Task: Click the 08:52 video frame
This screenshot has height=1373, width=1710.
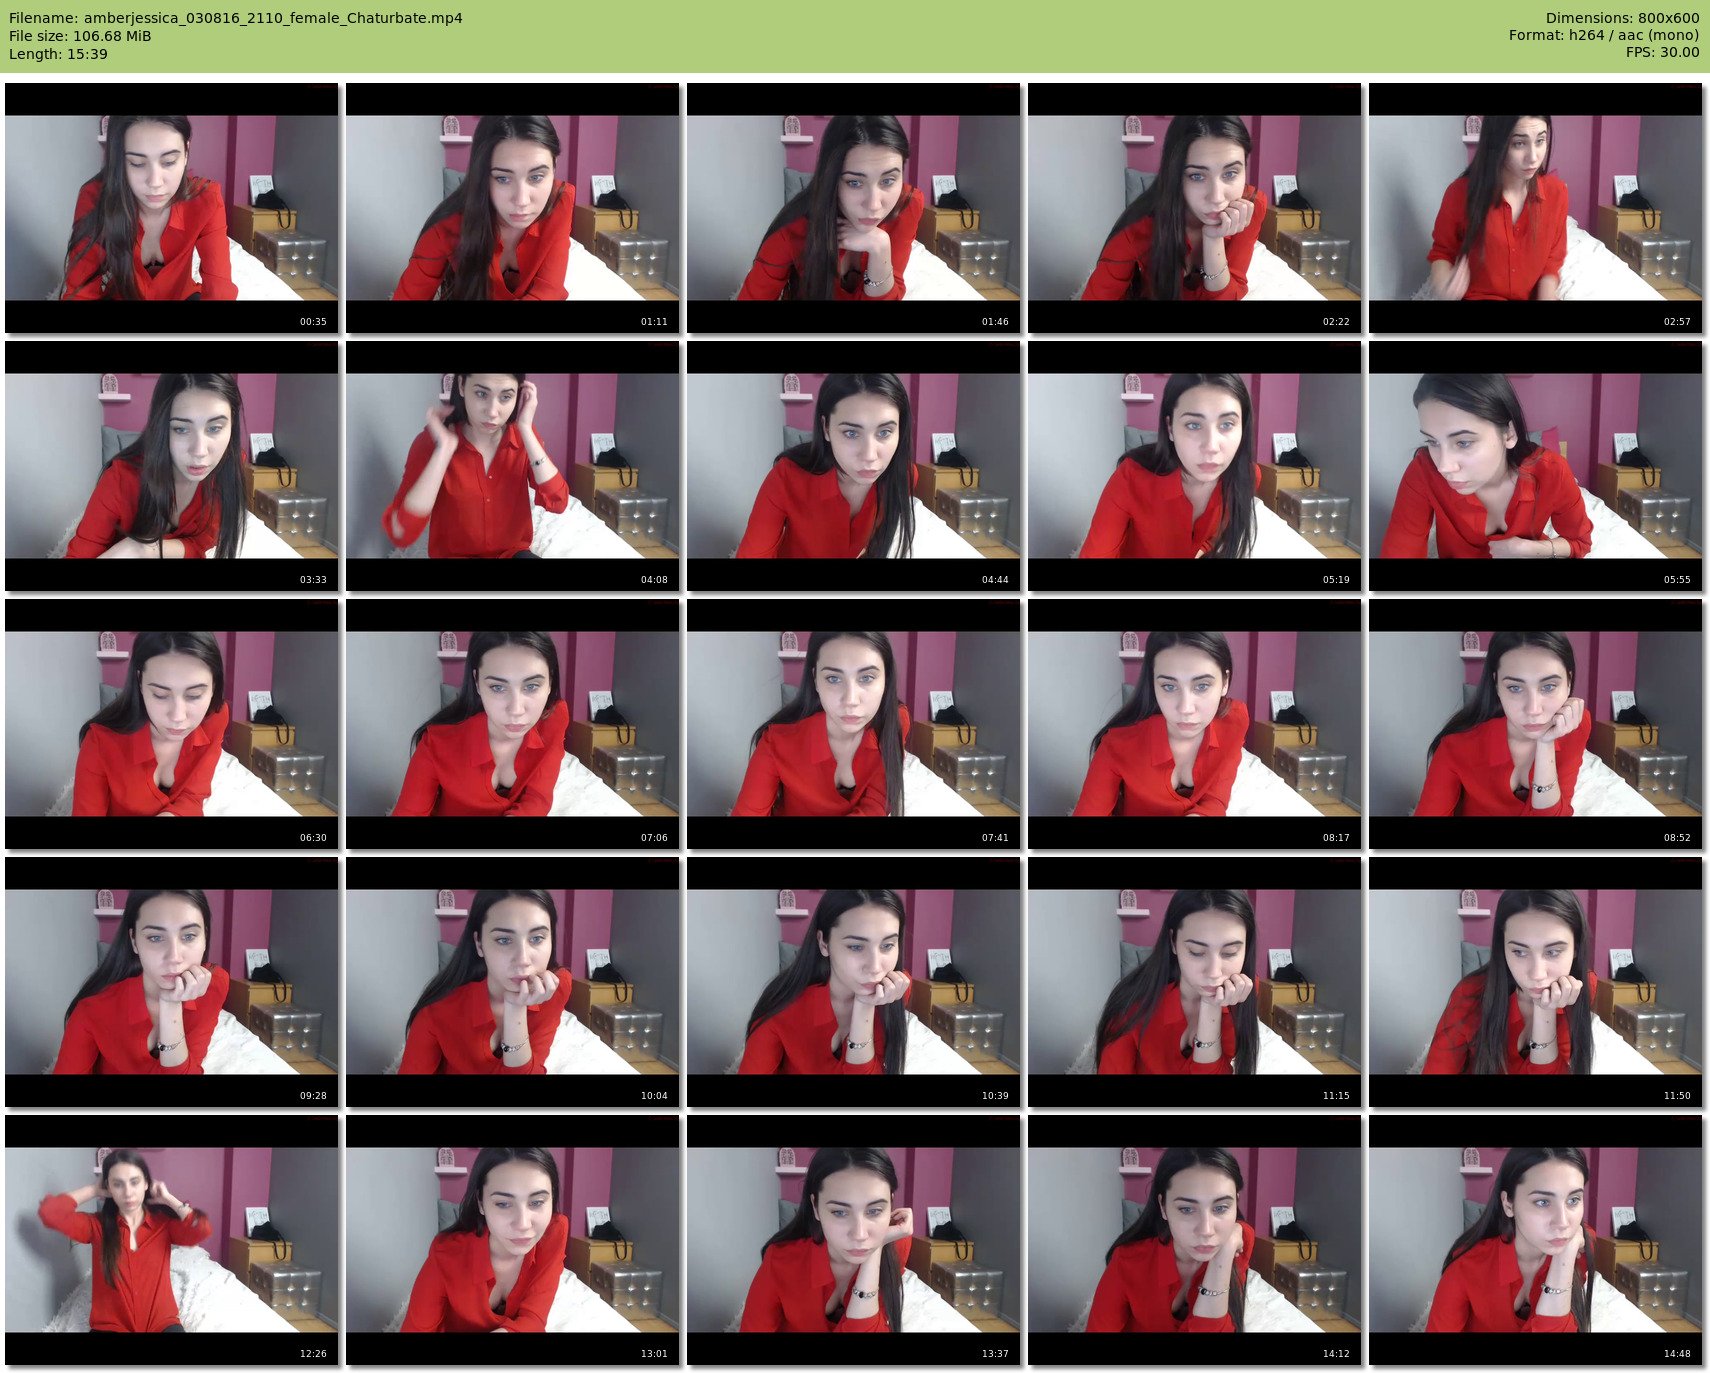Action: tap(1536, 724)
